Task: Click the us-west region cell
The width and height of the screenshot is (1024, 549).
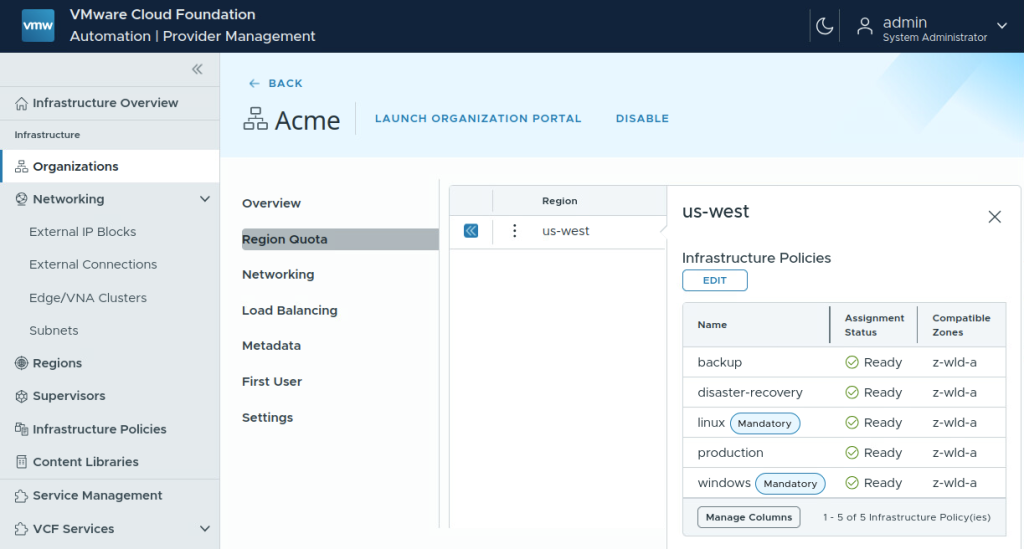Action: click(x=566, y=230)
